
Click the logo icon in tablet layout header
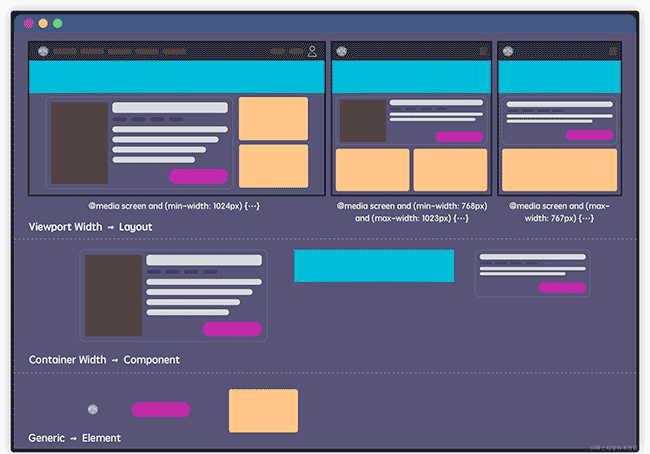pyautogui.click(x=342, y=51)
